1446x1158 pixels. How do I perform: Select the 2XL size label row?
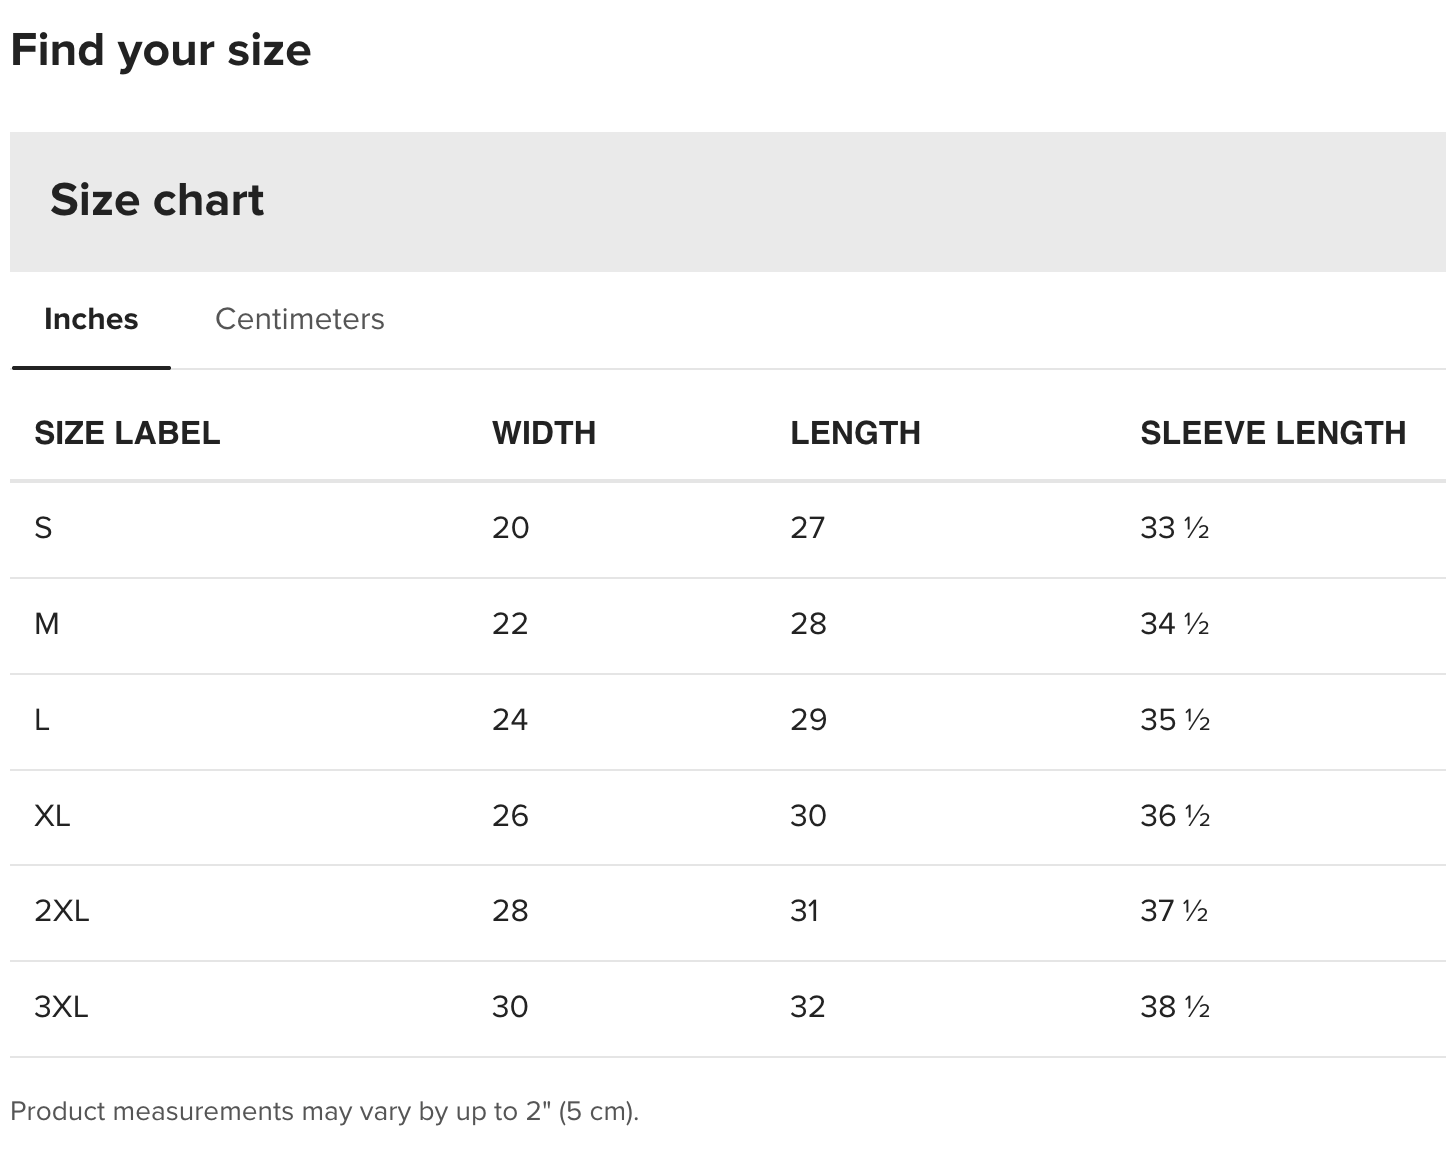pyautogui.click(x=61, y=911)
